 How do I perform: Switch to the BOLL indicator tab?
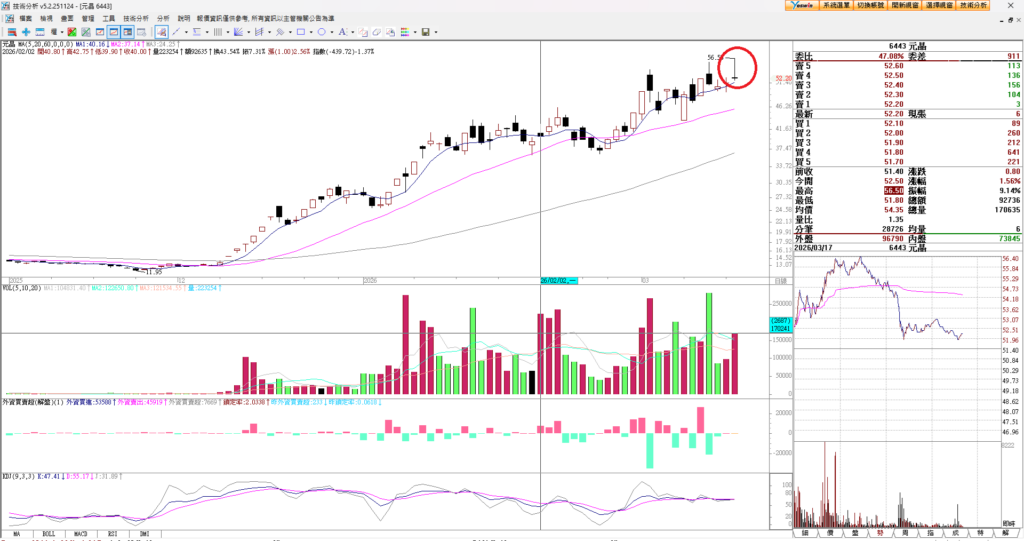pyautogui.click(x=48, y=535)
